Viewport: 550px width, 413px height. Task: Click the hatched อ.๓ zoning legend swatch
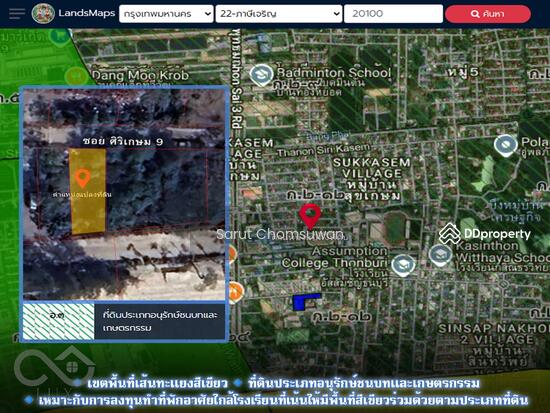[x=58, y=321]
